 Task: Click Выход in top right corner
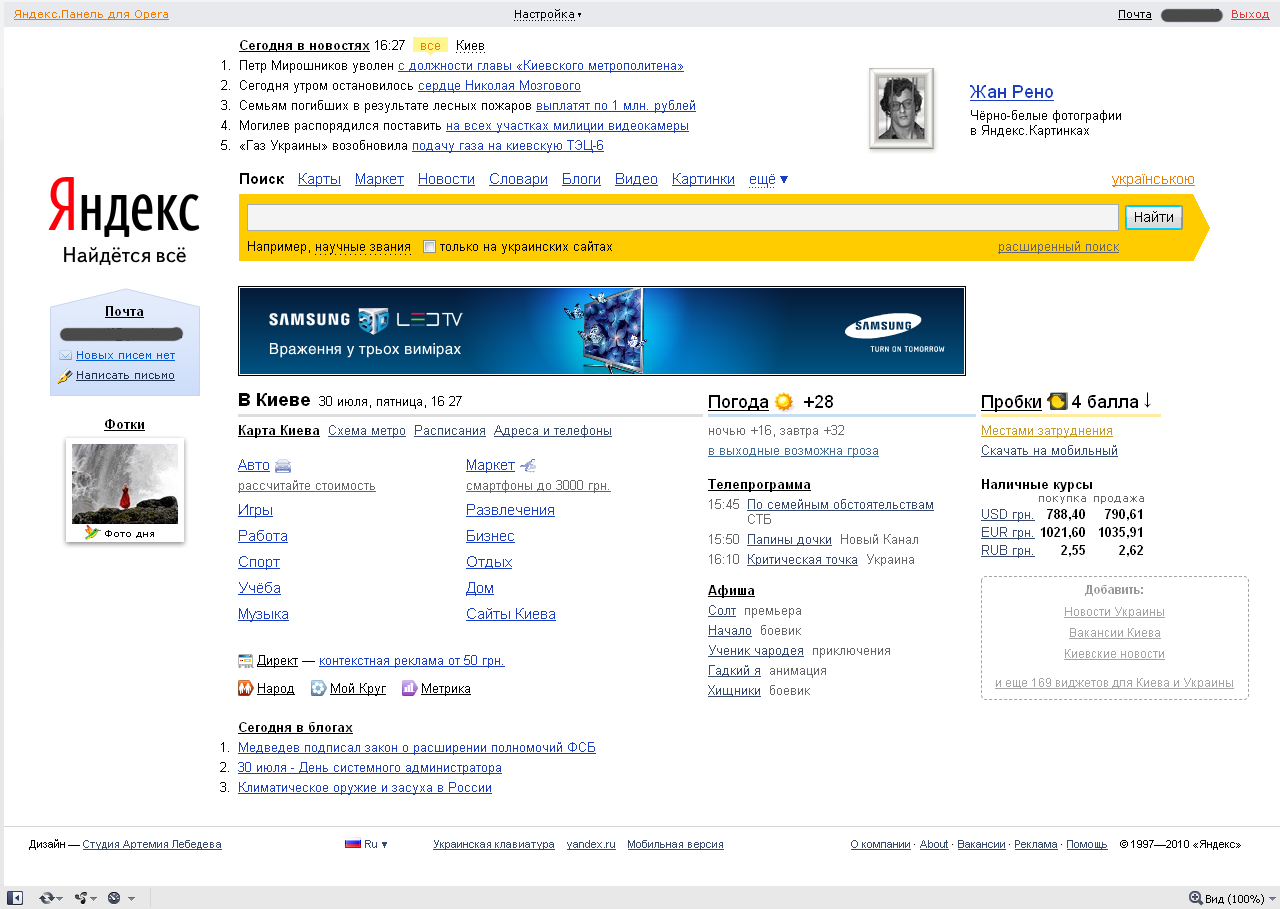tap(1250, 14)
